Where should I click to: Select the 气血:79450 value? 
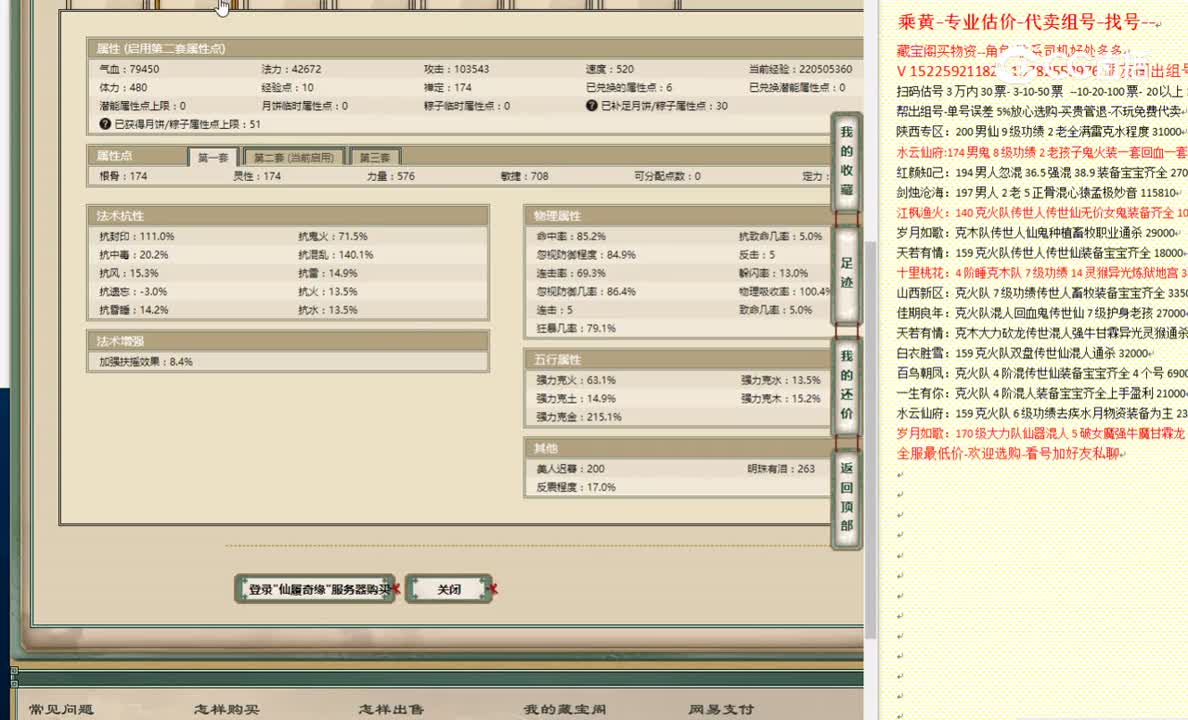coord(130,69)
